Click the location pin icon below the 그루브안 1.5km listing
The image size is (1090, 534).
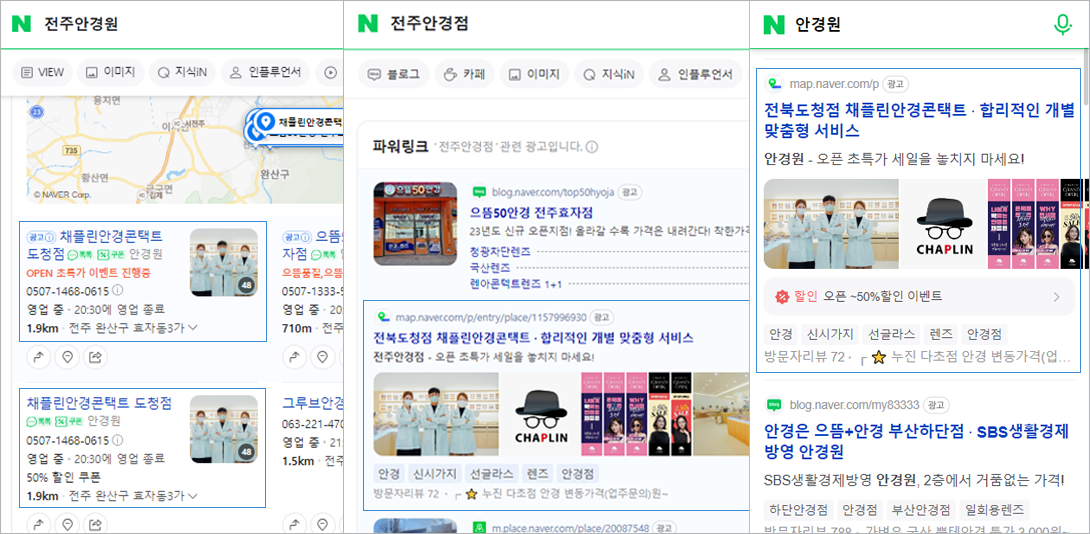(x=323, y=524)
